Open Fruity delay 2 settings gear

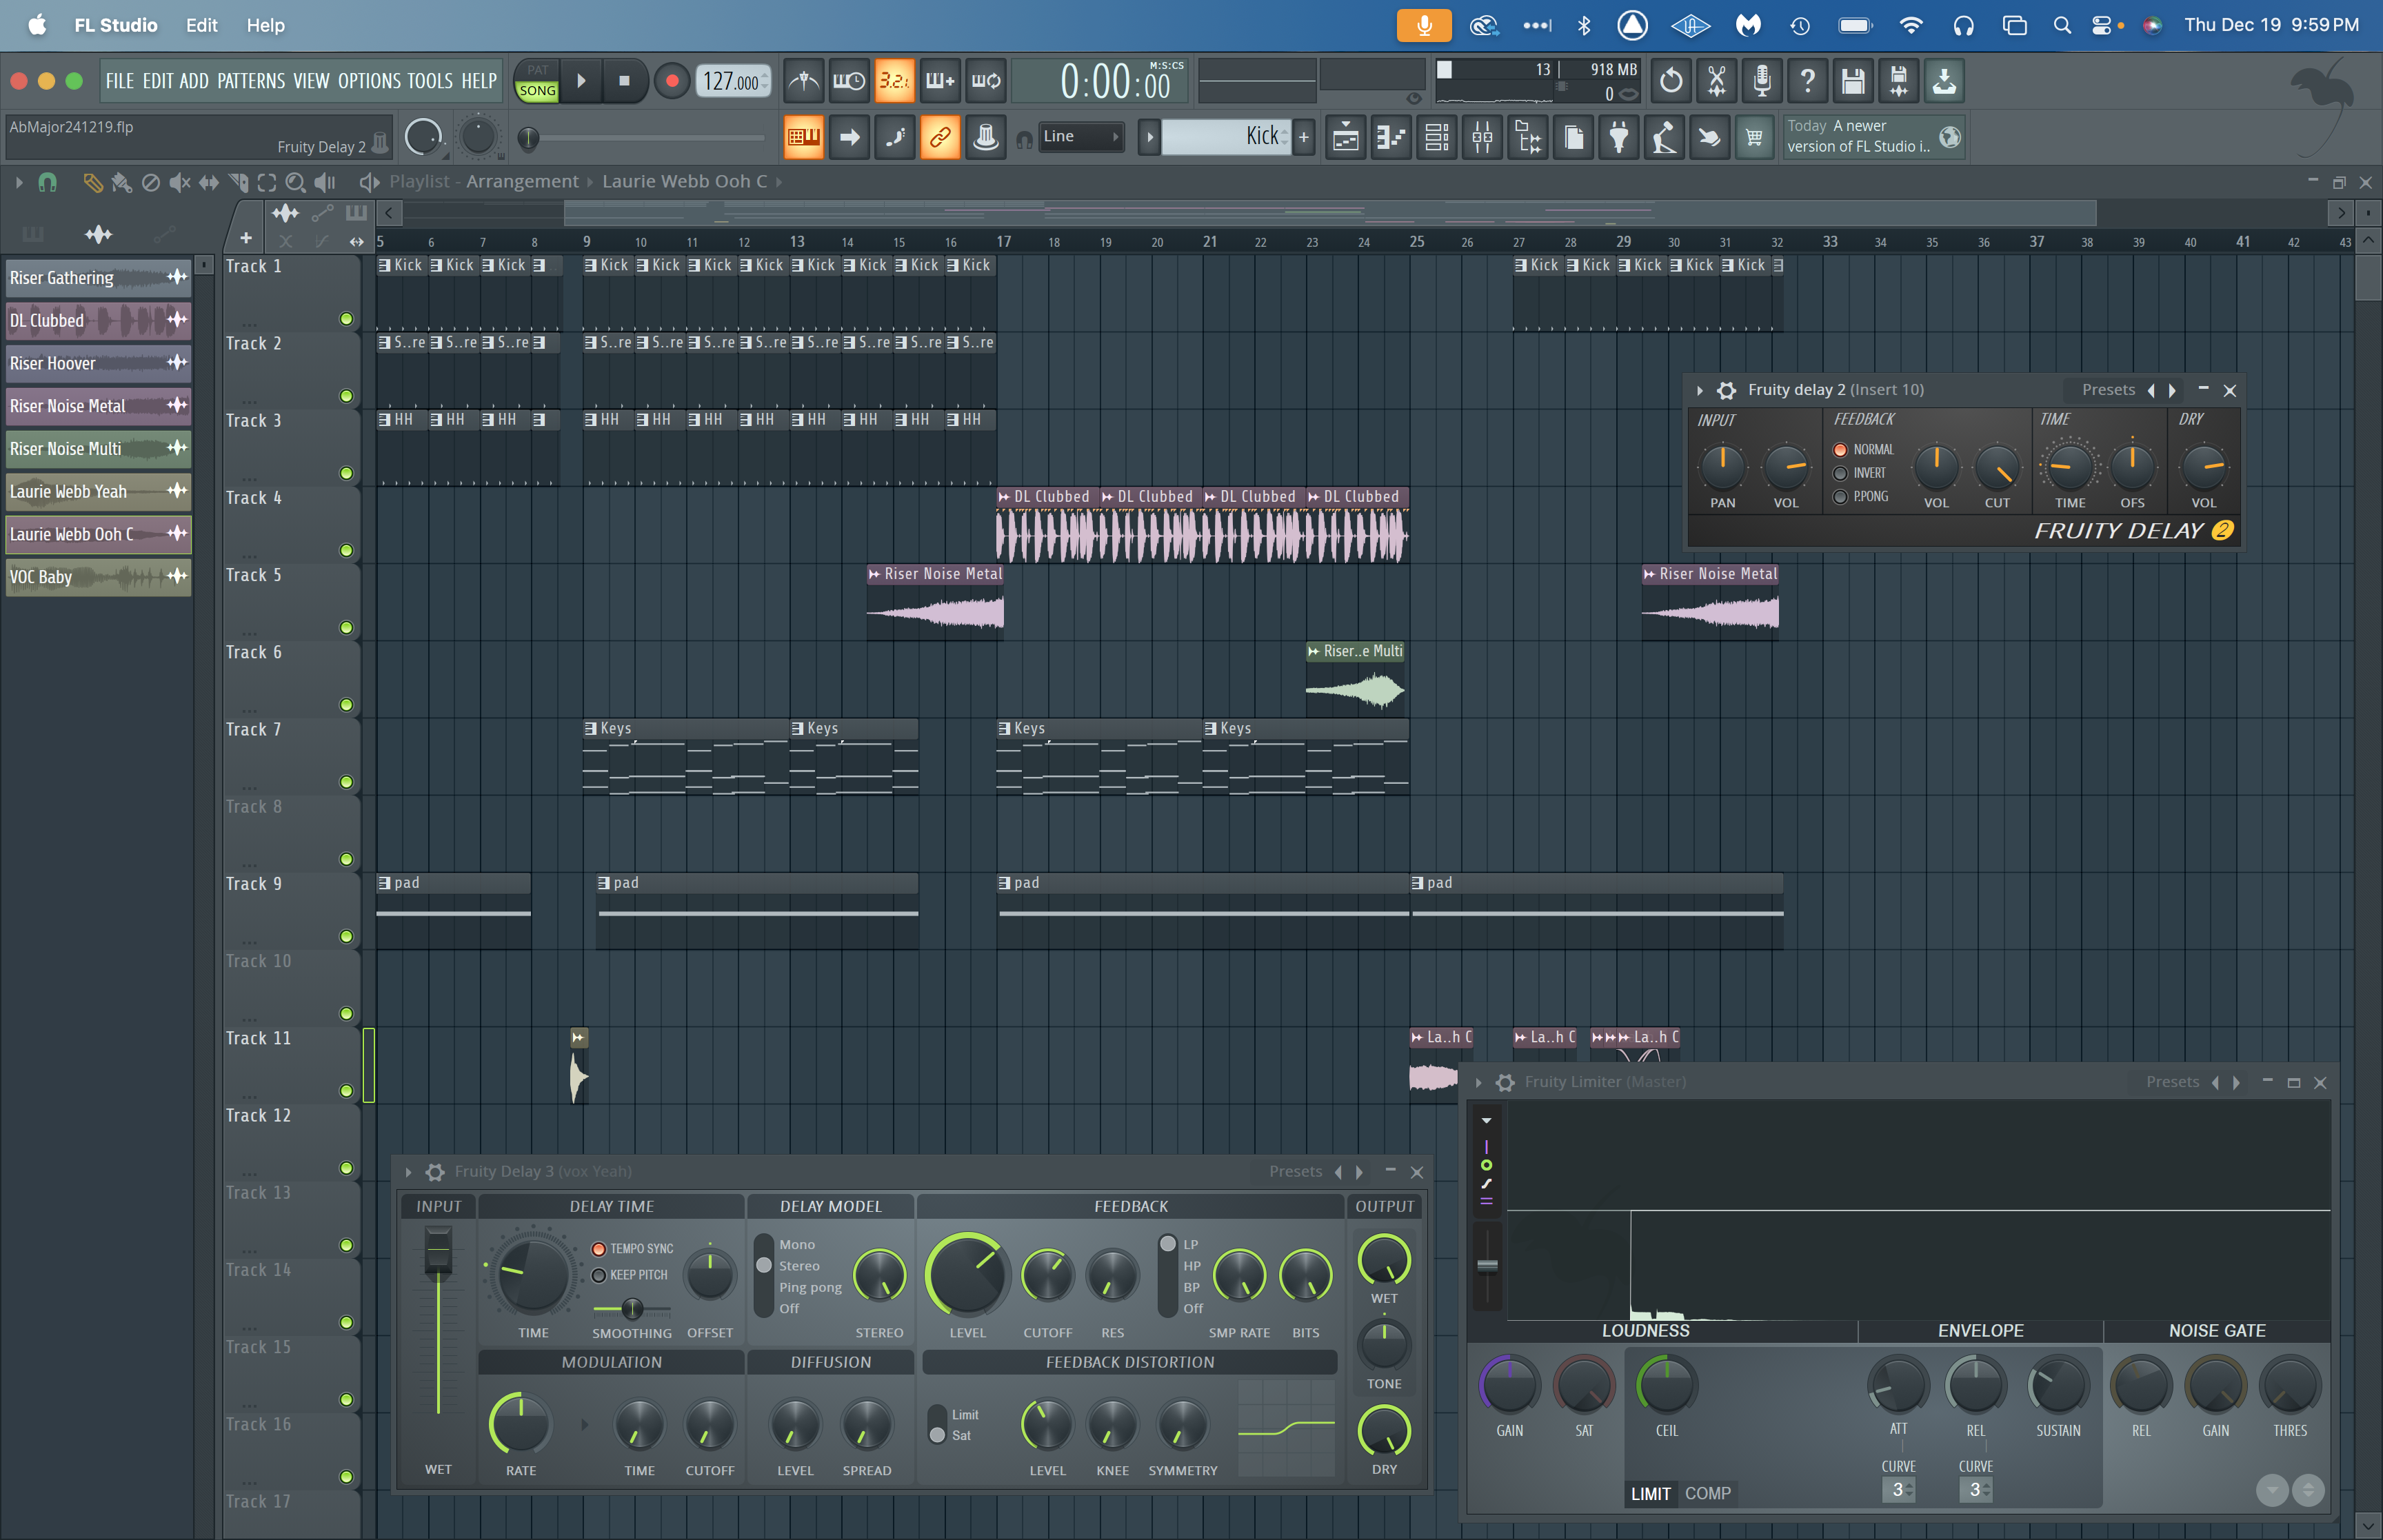[x=1727, y=390]
